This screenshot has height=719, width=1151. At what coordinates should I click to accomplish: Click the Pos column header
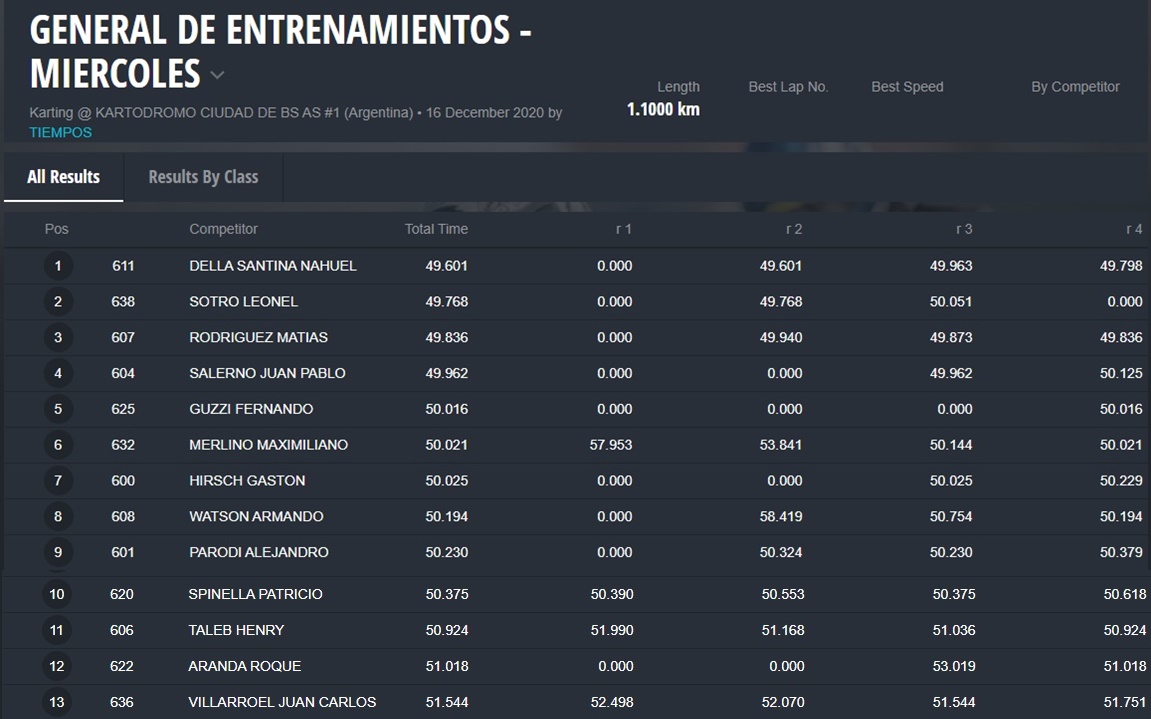click(57, 229)
